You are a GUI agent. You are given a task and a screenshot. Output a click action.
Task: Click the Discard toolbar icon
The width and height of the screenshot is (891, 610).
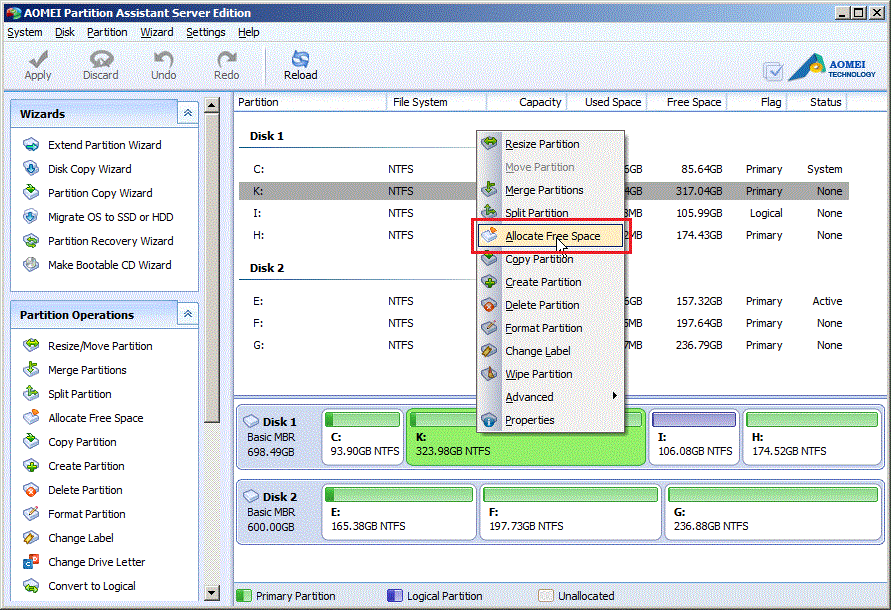(x=101, y=59)
